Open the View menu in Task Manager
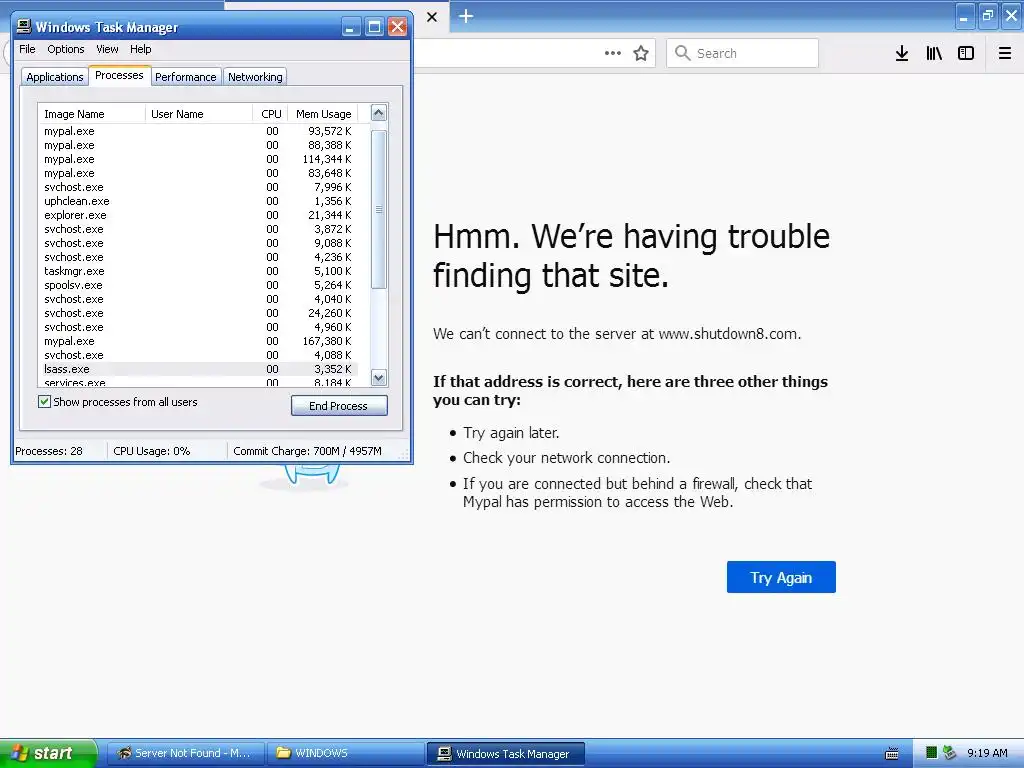Viewport: 1024px width, 768px height. click(107, 49)
